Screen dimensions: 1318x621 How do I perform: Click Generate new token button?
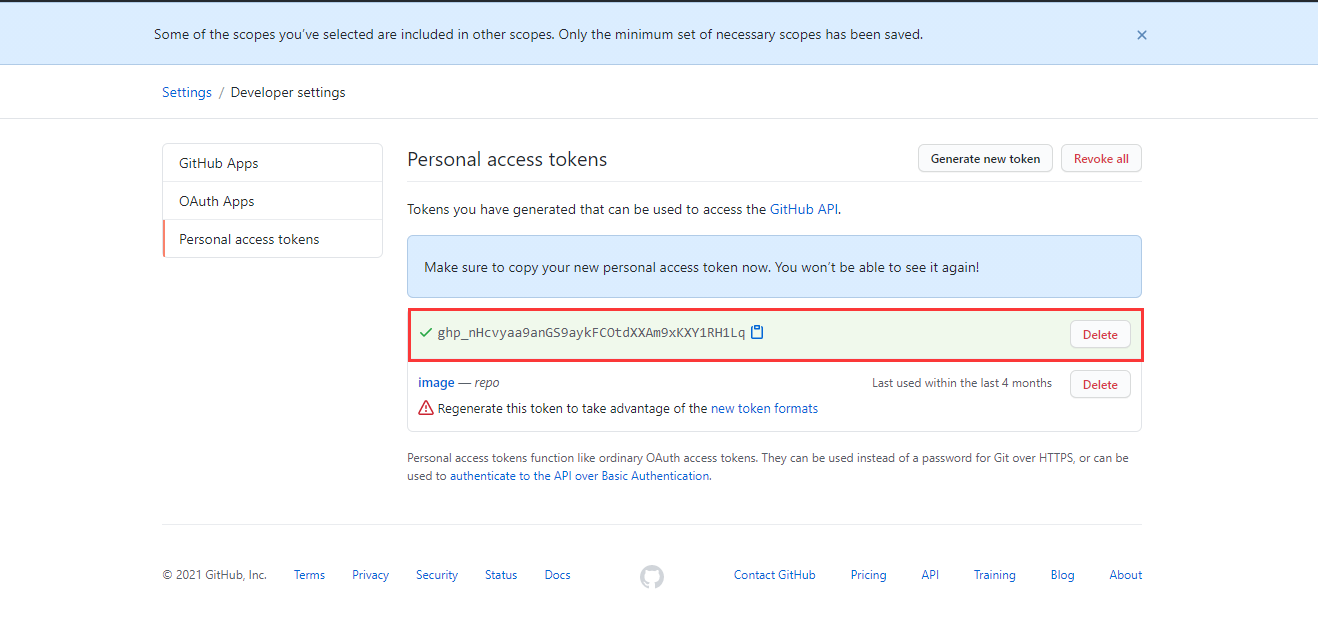(985, 158)
